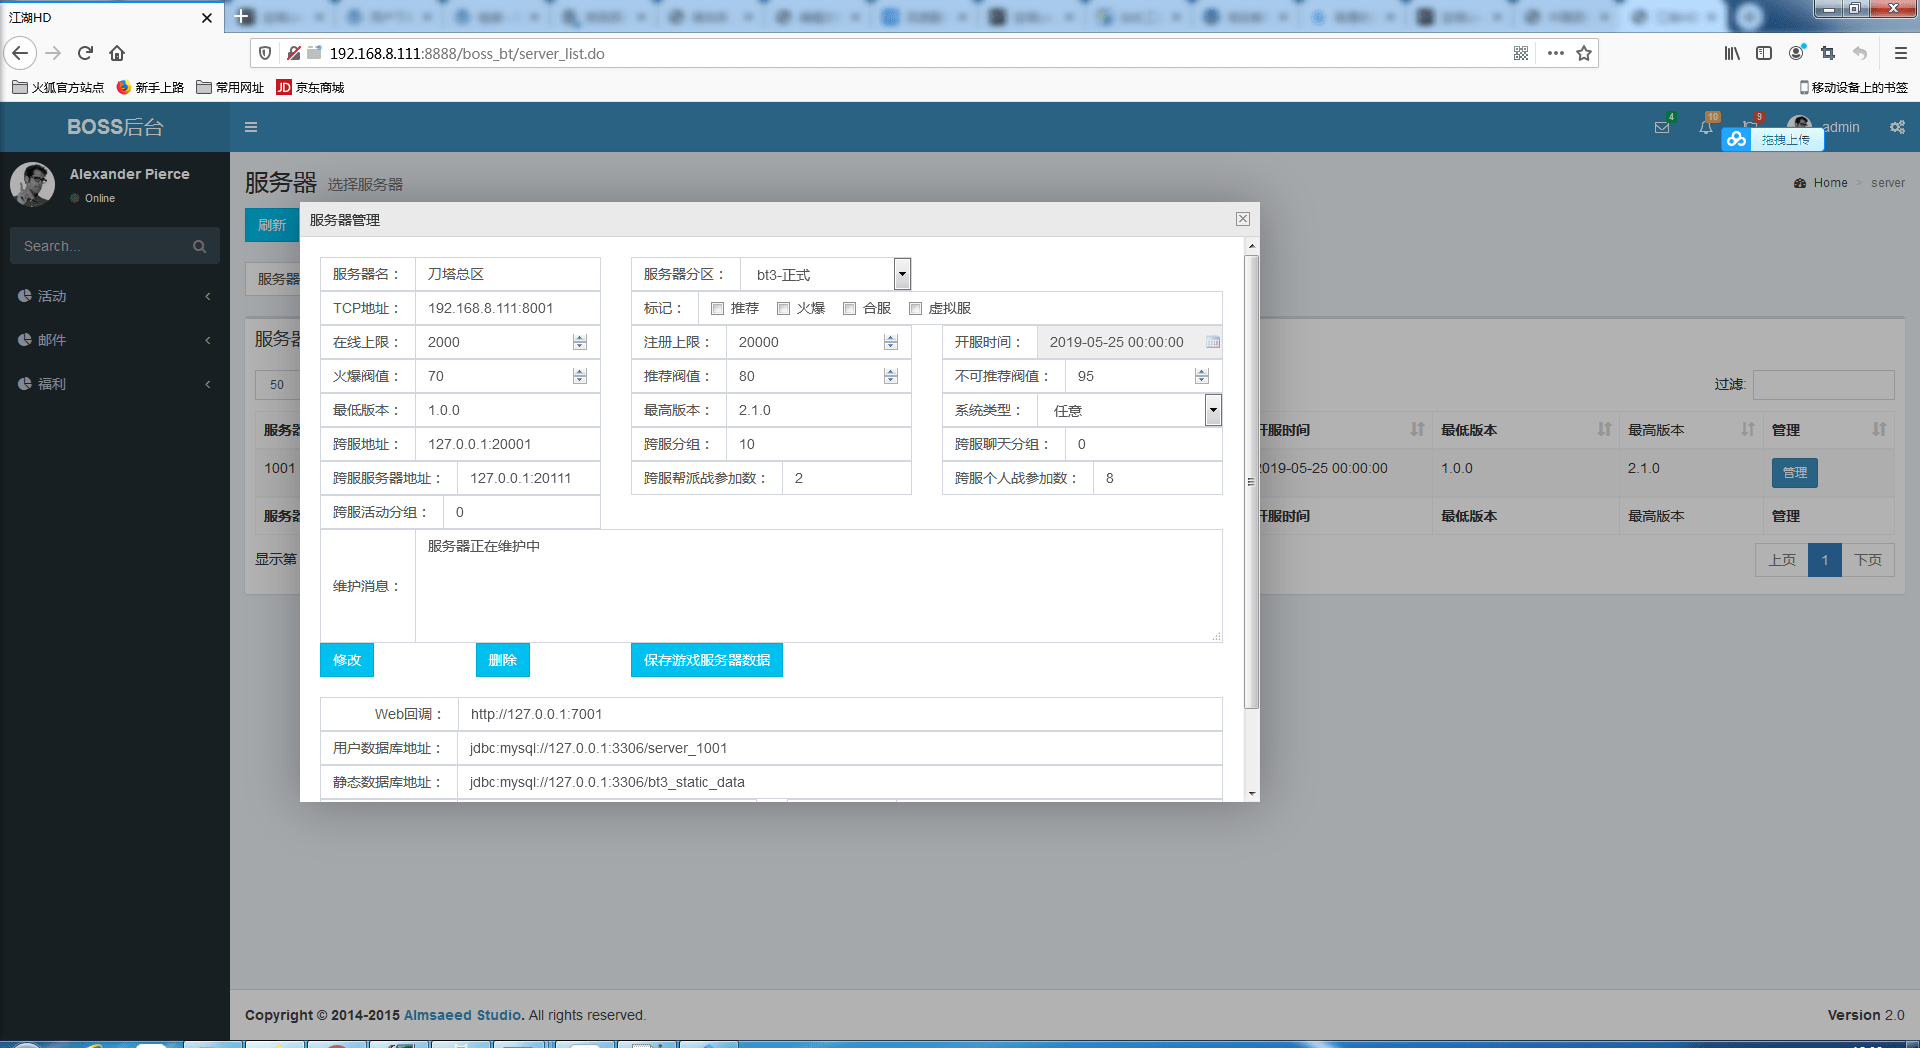
Task: Click the Firefox home icon
Action: pyautogui.click(x=117, y=53)
